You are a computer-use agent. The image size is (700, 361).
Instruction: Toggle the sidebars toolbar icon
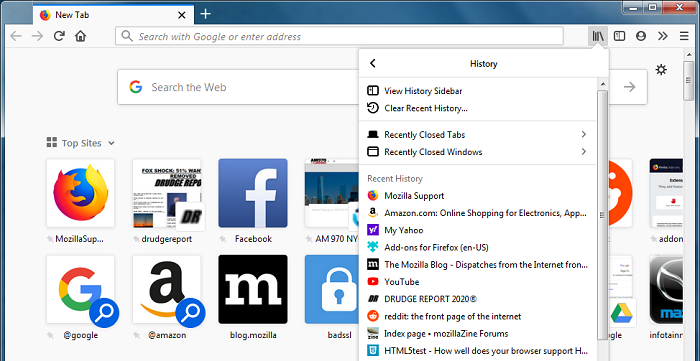[x=619, y=36]
